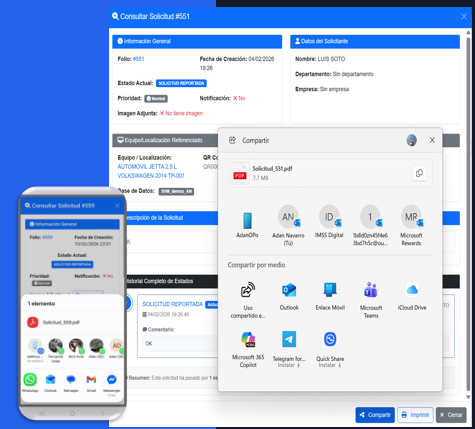Open AUTOMOVIL JETTA 2.5 L equipment link
The height and width of the screenshot is (429, 475).
pyautogui.click(x=151, y=171)
